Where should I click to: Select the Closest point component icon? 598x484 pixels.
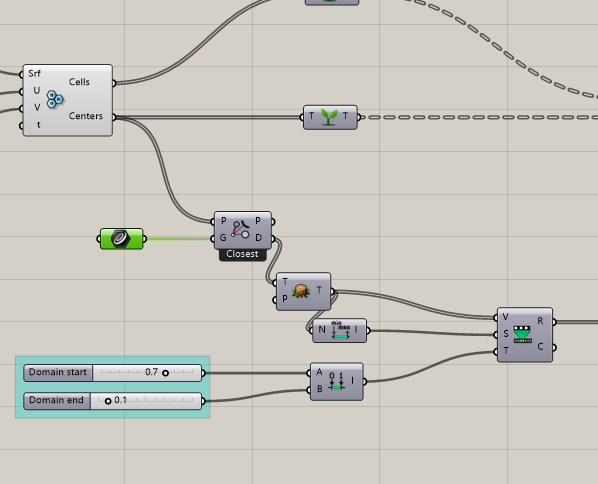[241, 229]
